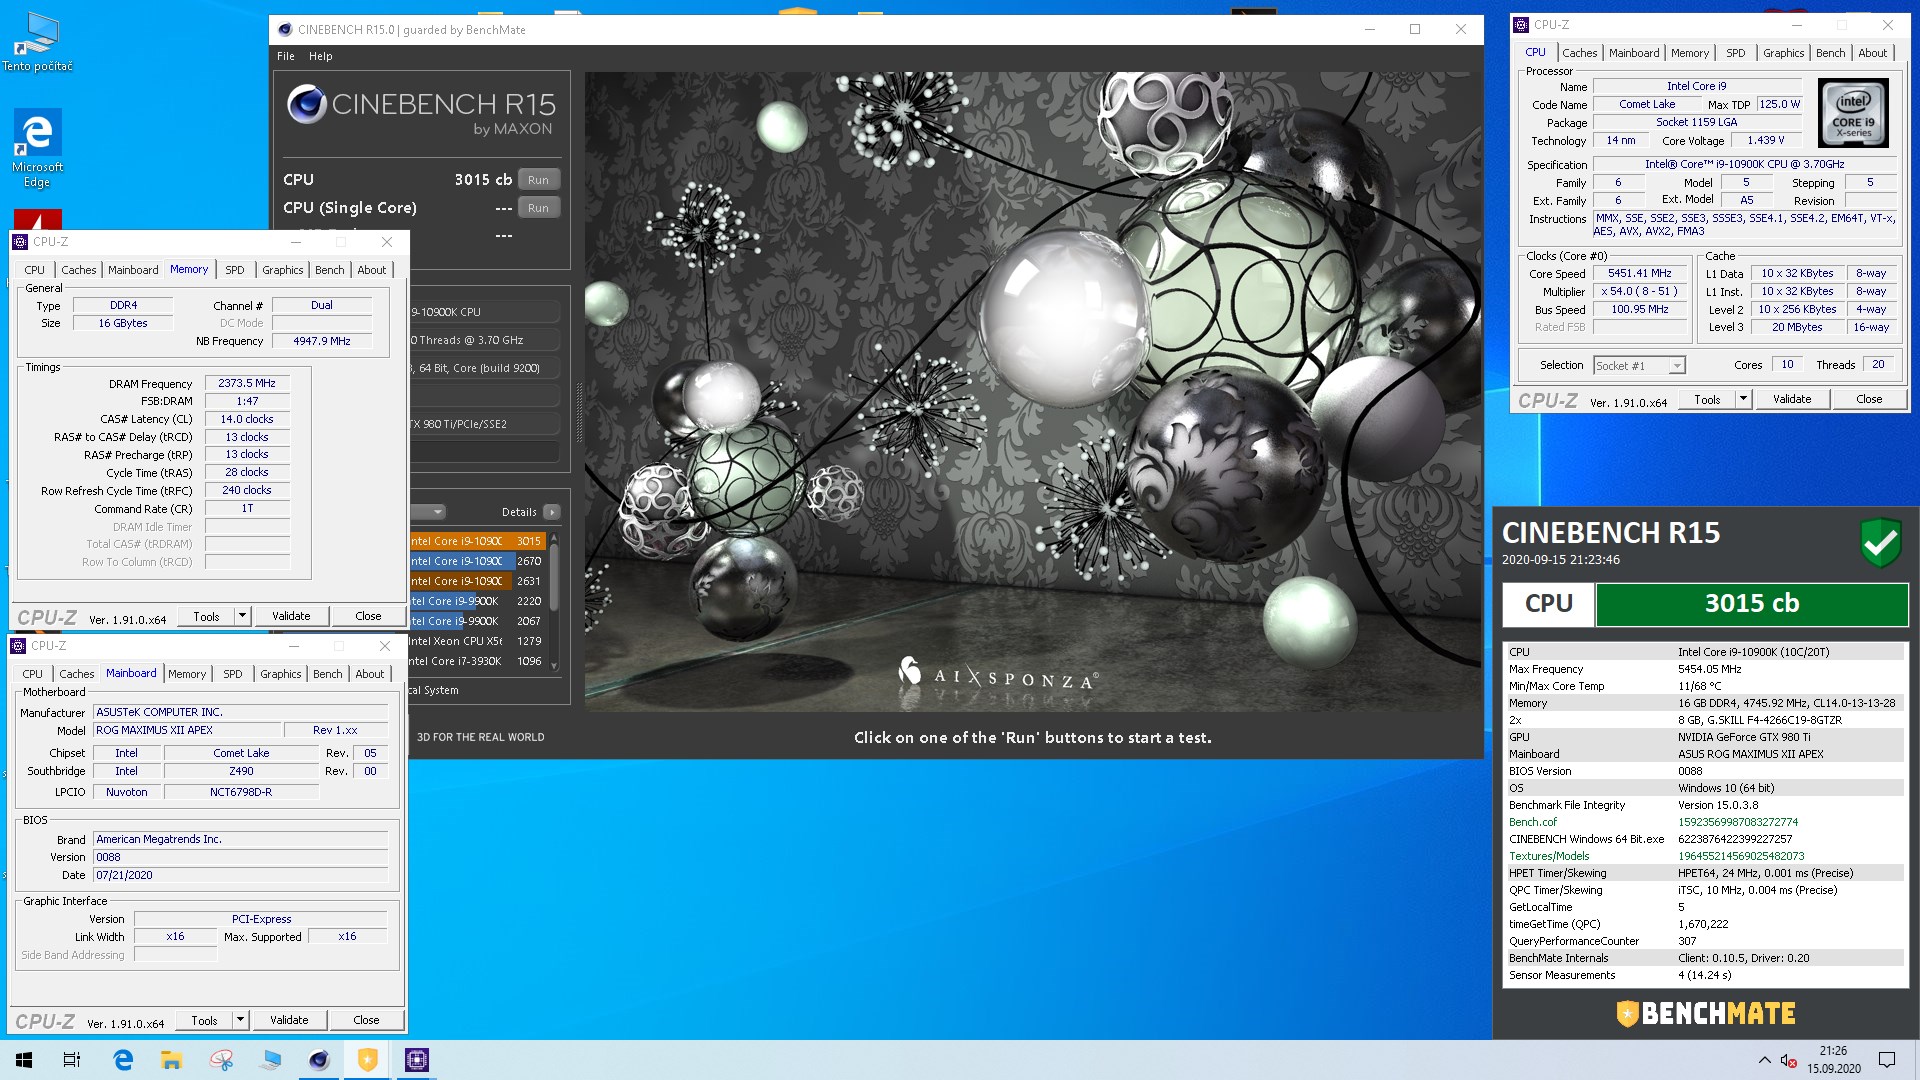The width and height of the screenshot is (1920, 1080).
Task: Click the Tools button in top-right CPU-Z
Action: [x=1707, y=399]
